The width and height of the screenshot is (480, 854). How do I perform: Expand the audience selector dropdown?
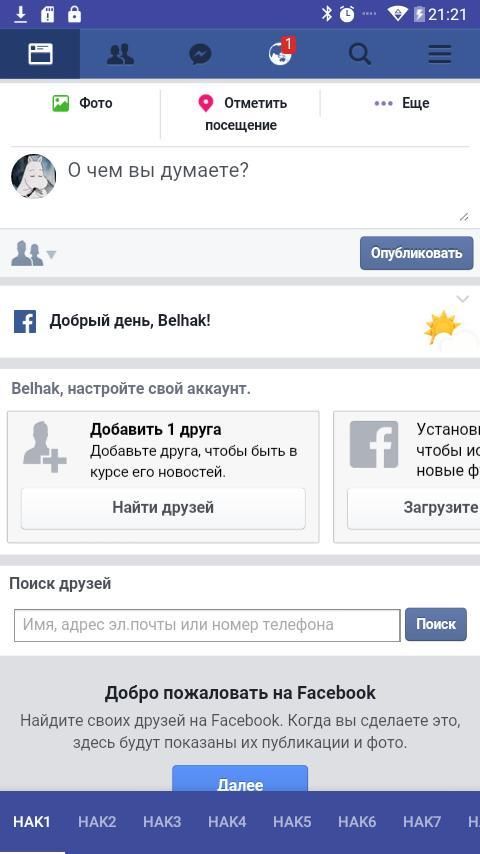33,254
